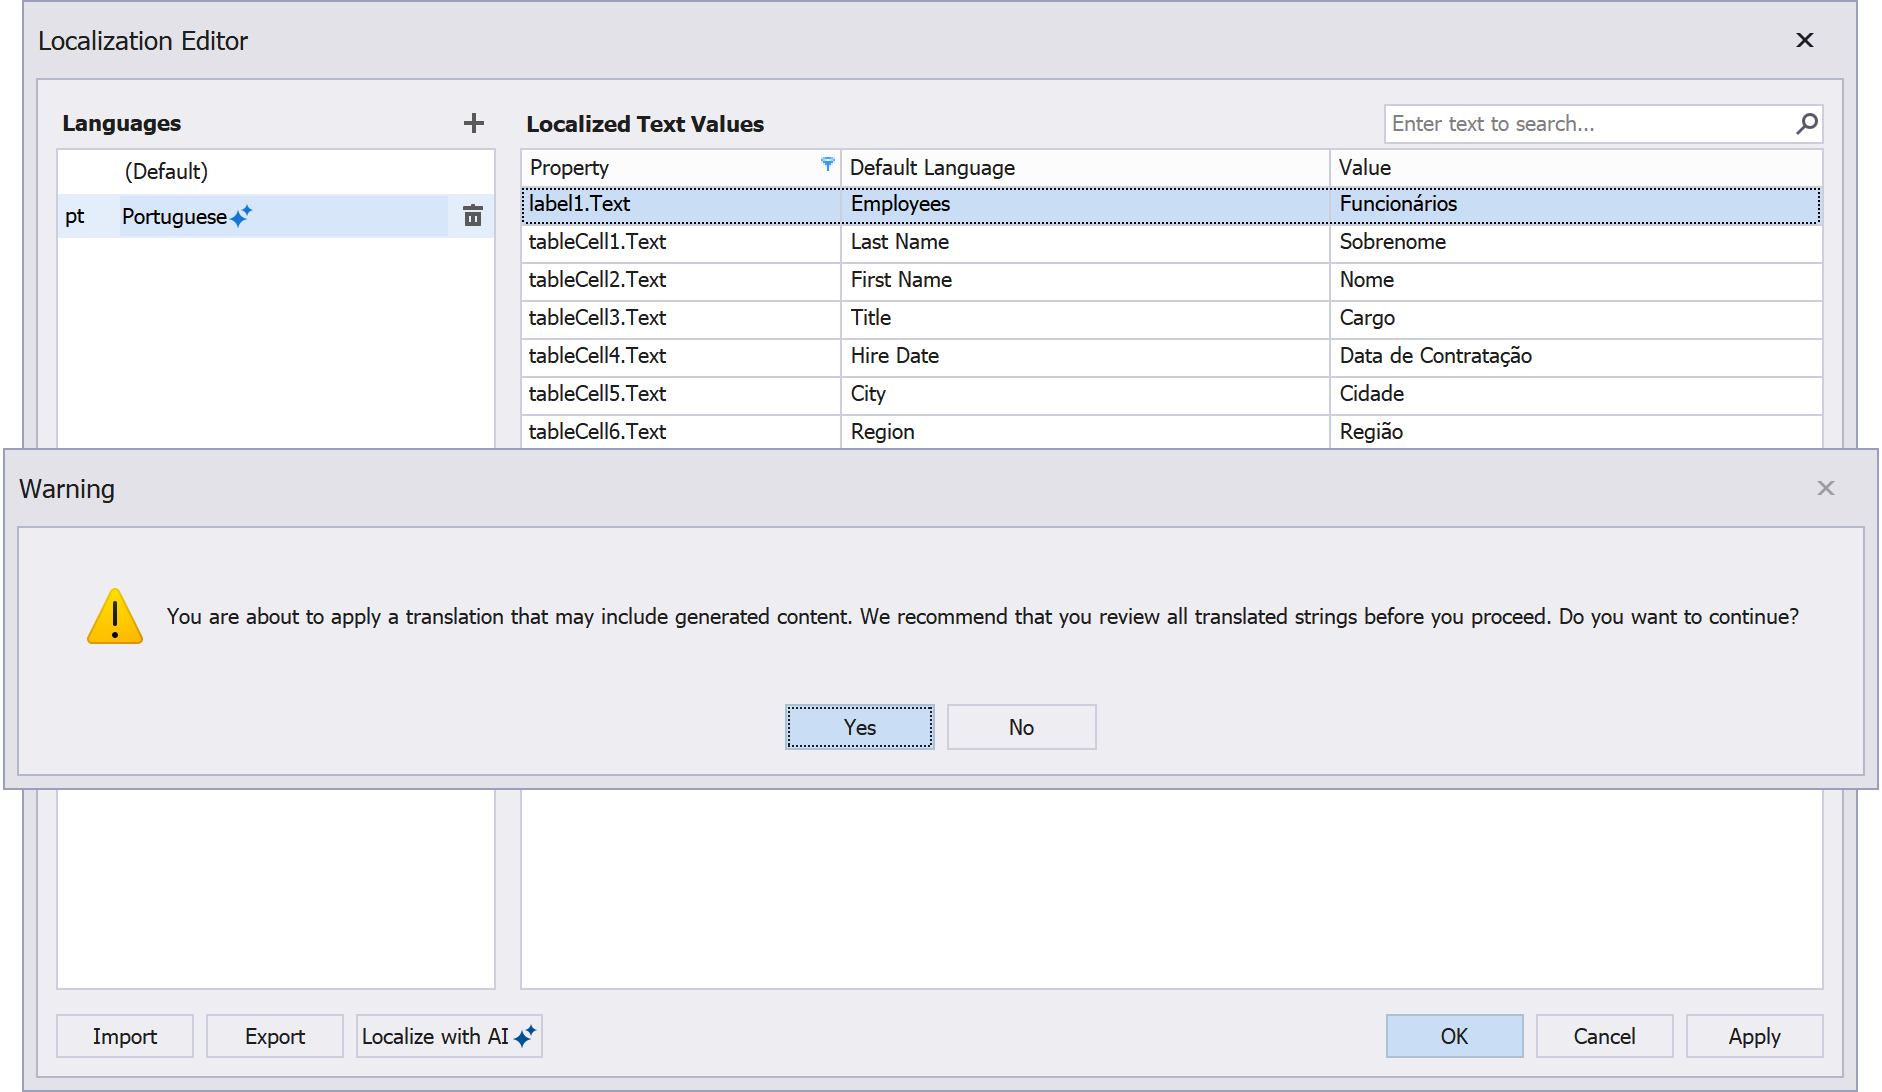The height and width of the screenshot is (1092, 1882).
Task: Click the Last Name default language cell
Action: 1085,242
